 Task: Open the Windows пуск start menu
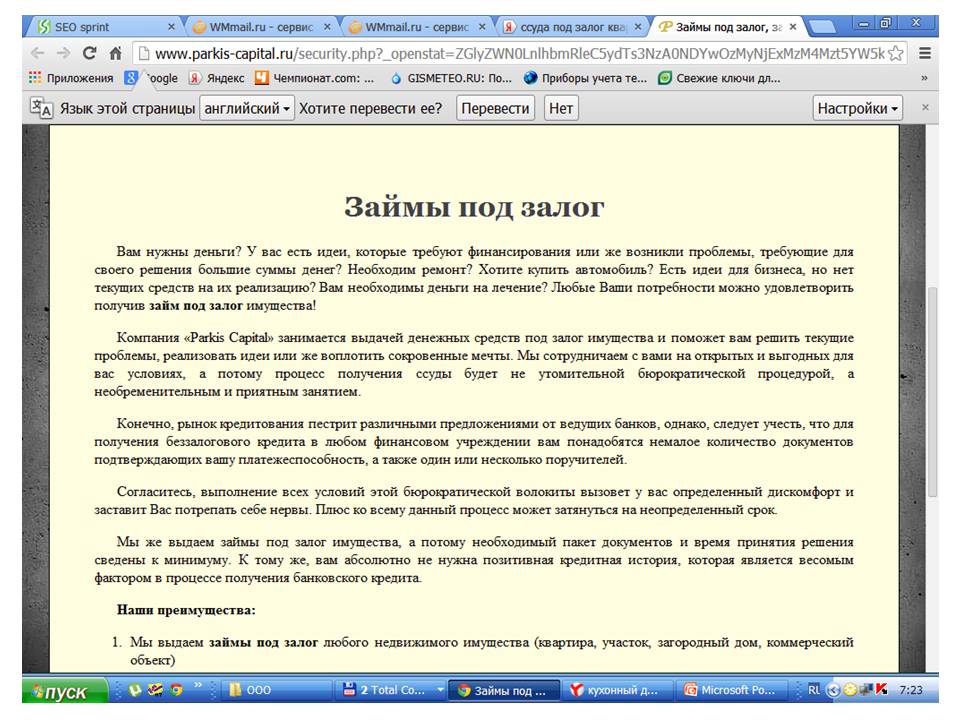pyautogui.click(x=65, y=691)
